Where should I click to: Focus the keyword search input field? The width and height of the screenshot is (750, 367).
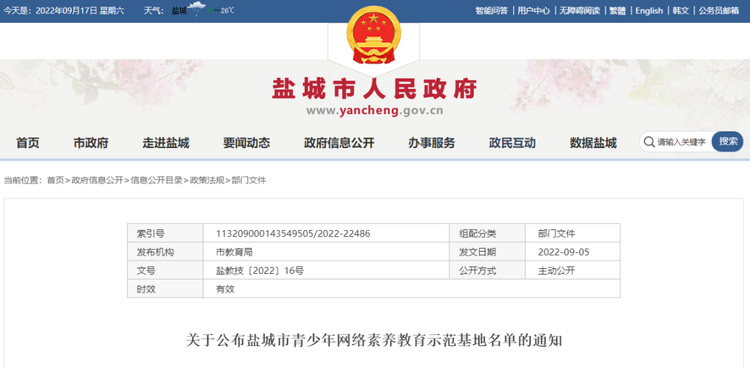click(681, 142)
